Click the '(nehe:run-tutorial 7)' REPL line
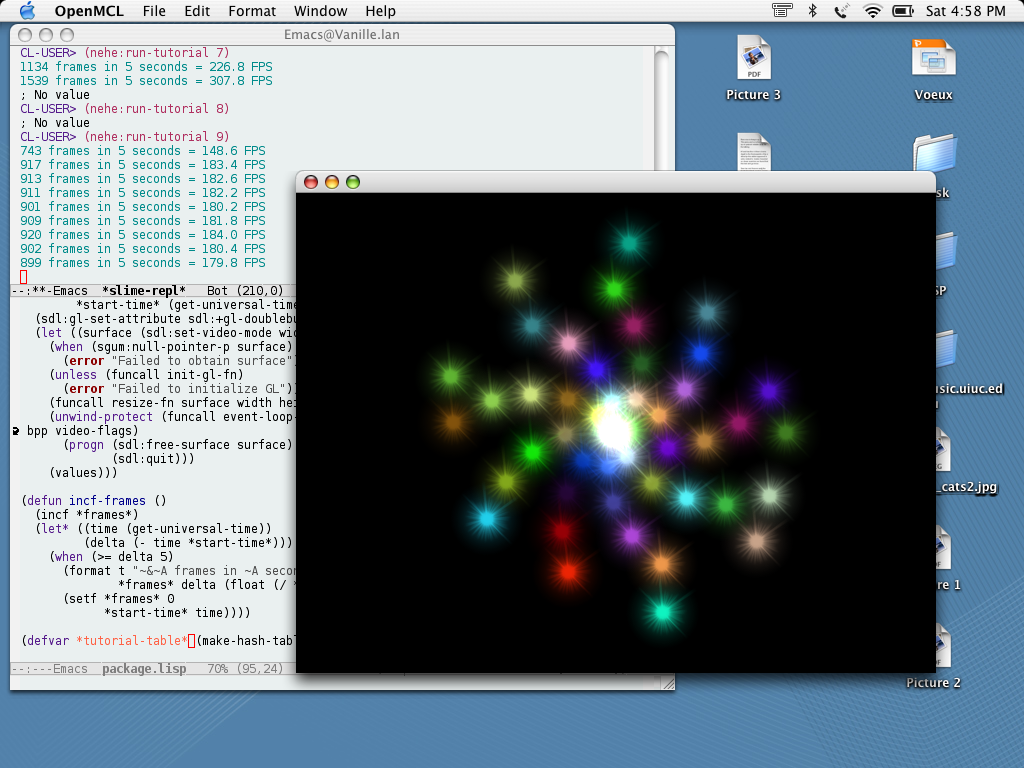 [x=157, y=52]
